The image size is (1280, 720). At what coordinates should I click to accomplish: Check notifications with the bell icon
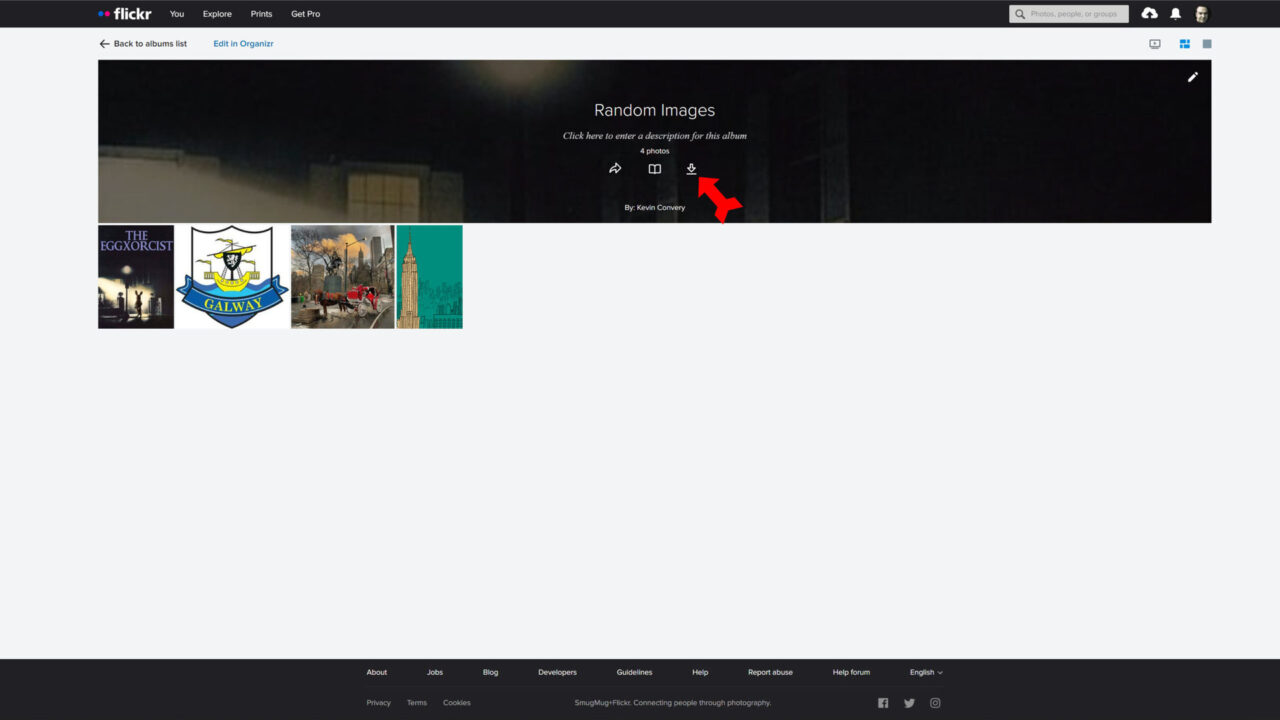(1175, 13)
